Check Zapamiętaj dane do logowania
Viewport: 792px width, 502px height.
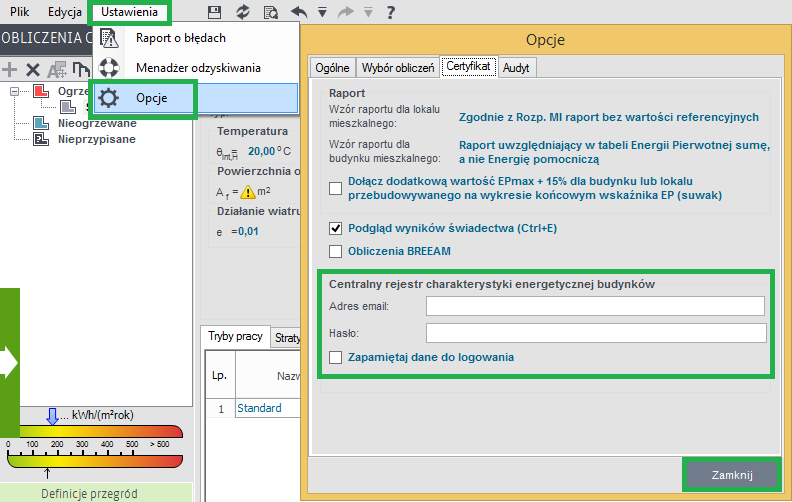[x=335, y=358]
